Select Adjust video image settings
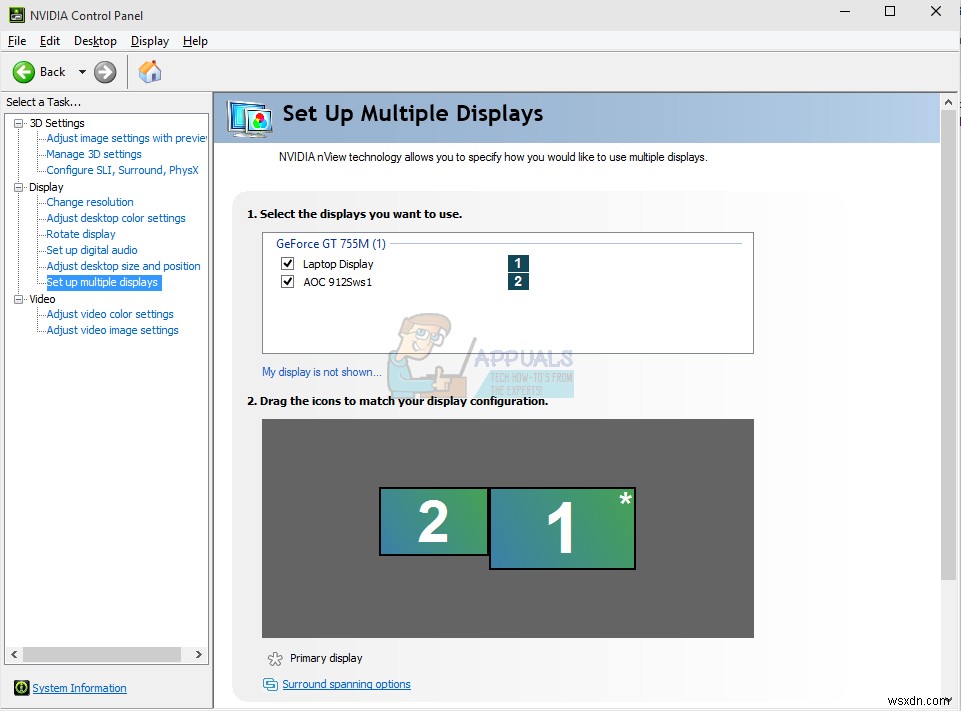The height and width of the screenshot is (711, 961). coord(112,330)
